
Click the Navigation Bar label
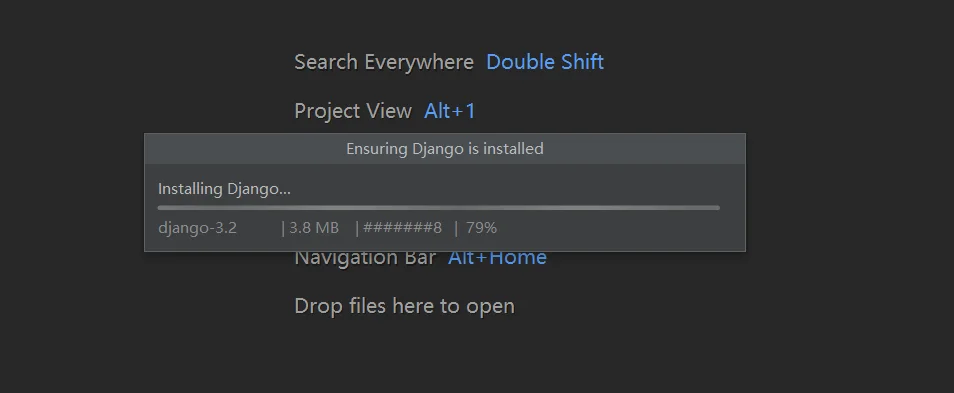click(365, 258)
